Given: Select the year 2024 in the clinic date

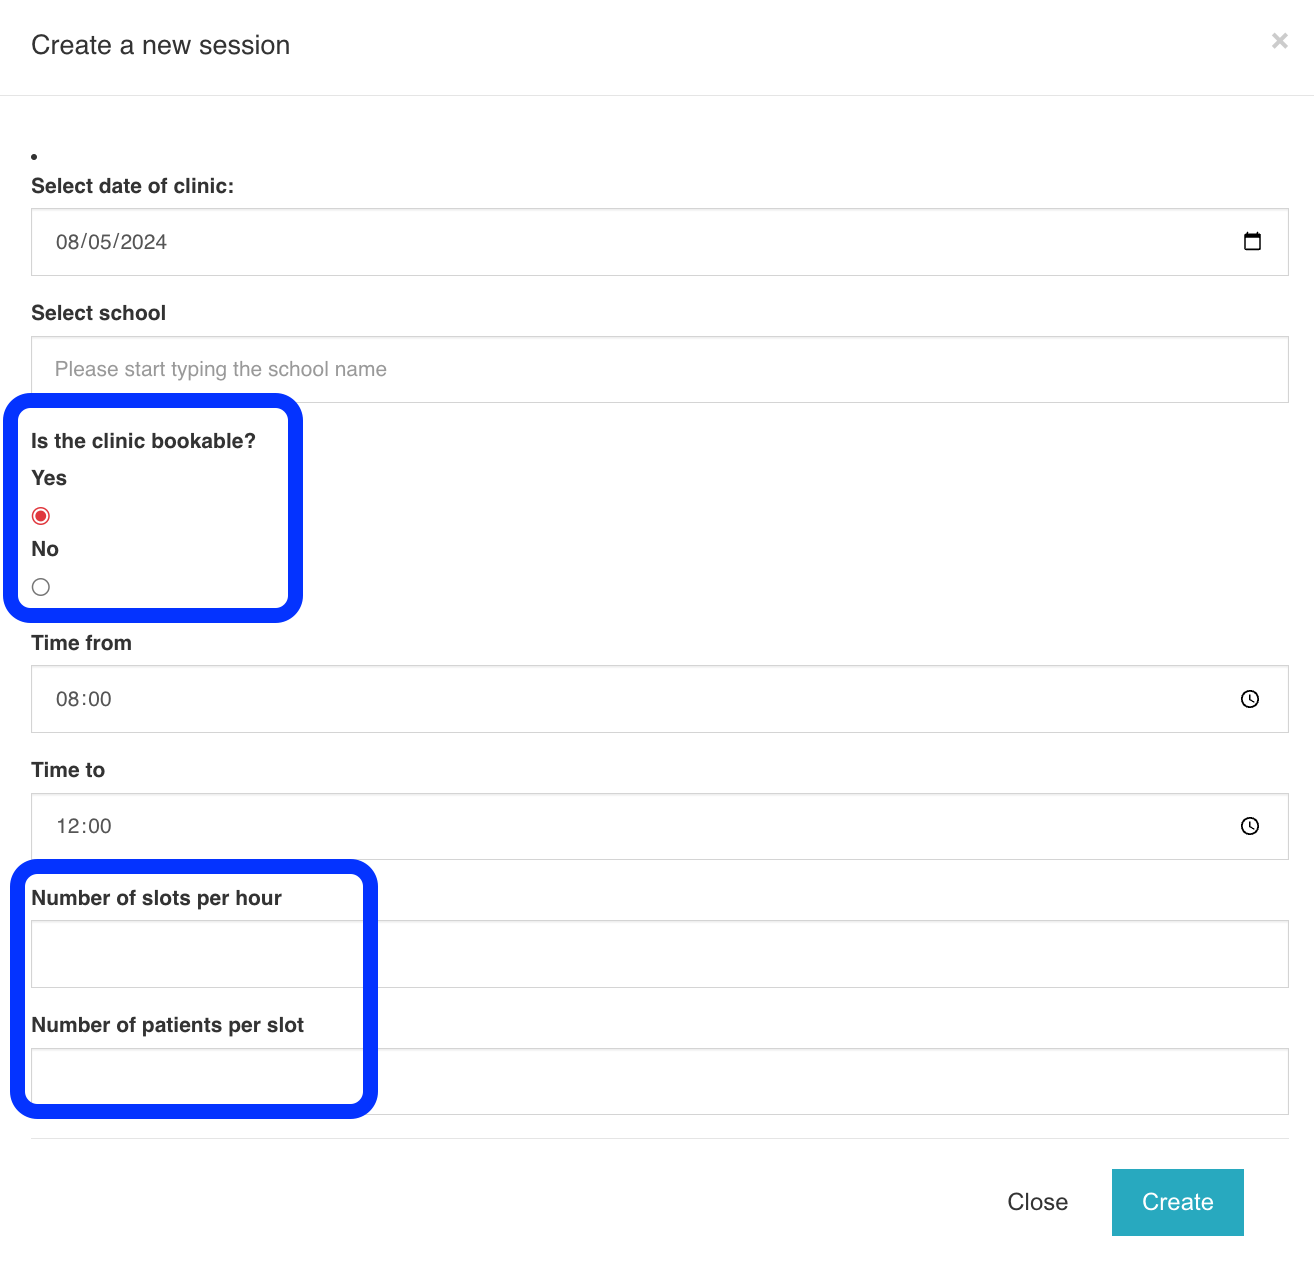Looking at the screenshot, I should [144, 242].
